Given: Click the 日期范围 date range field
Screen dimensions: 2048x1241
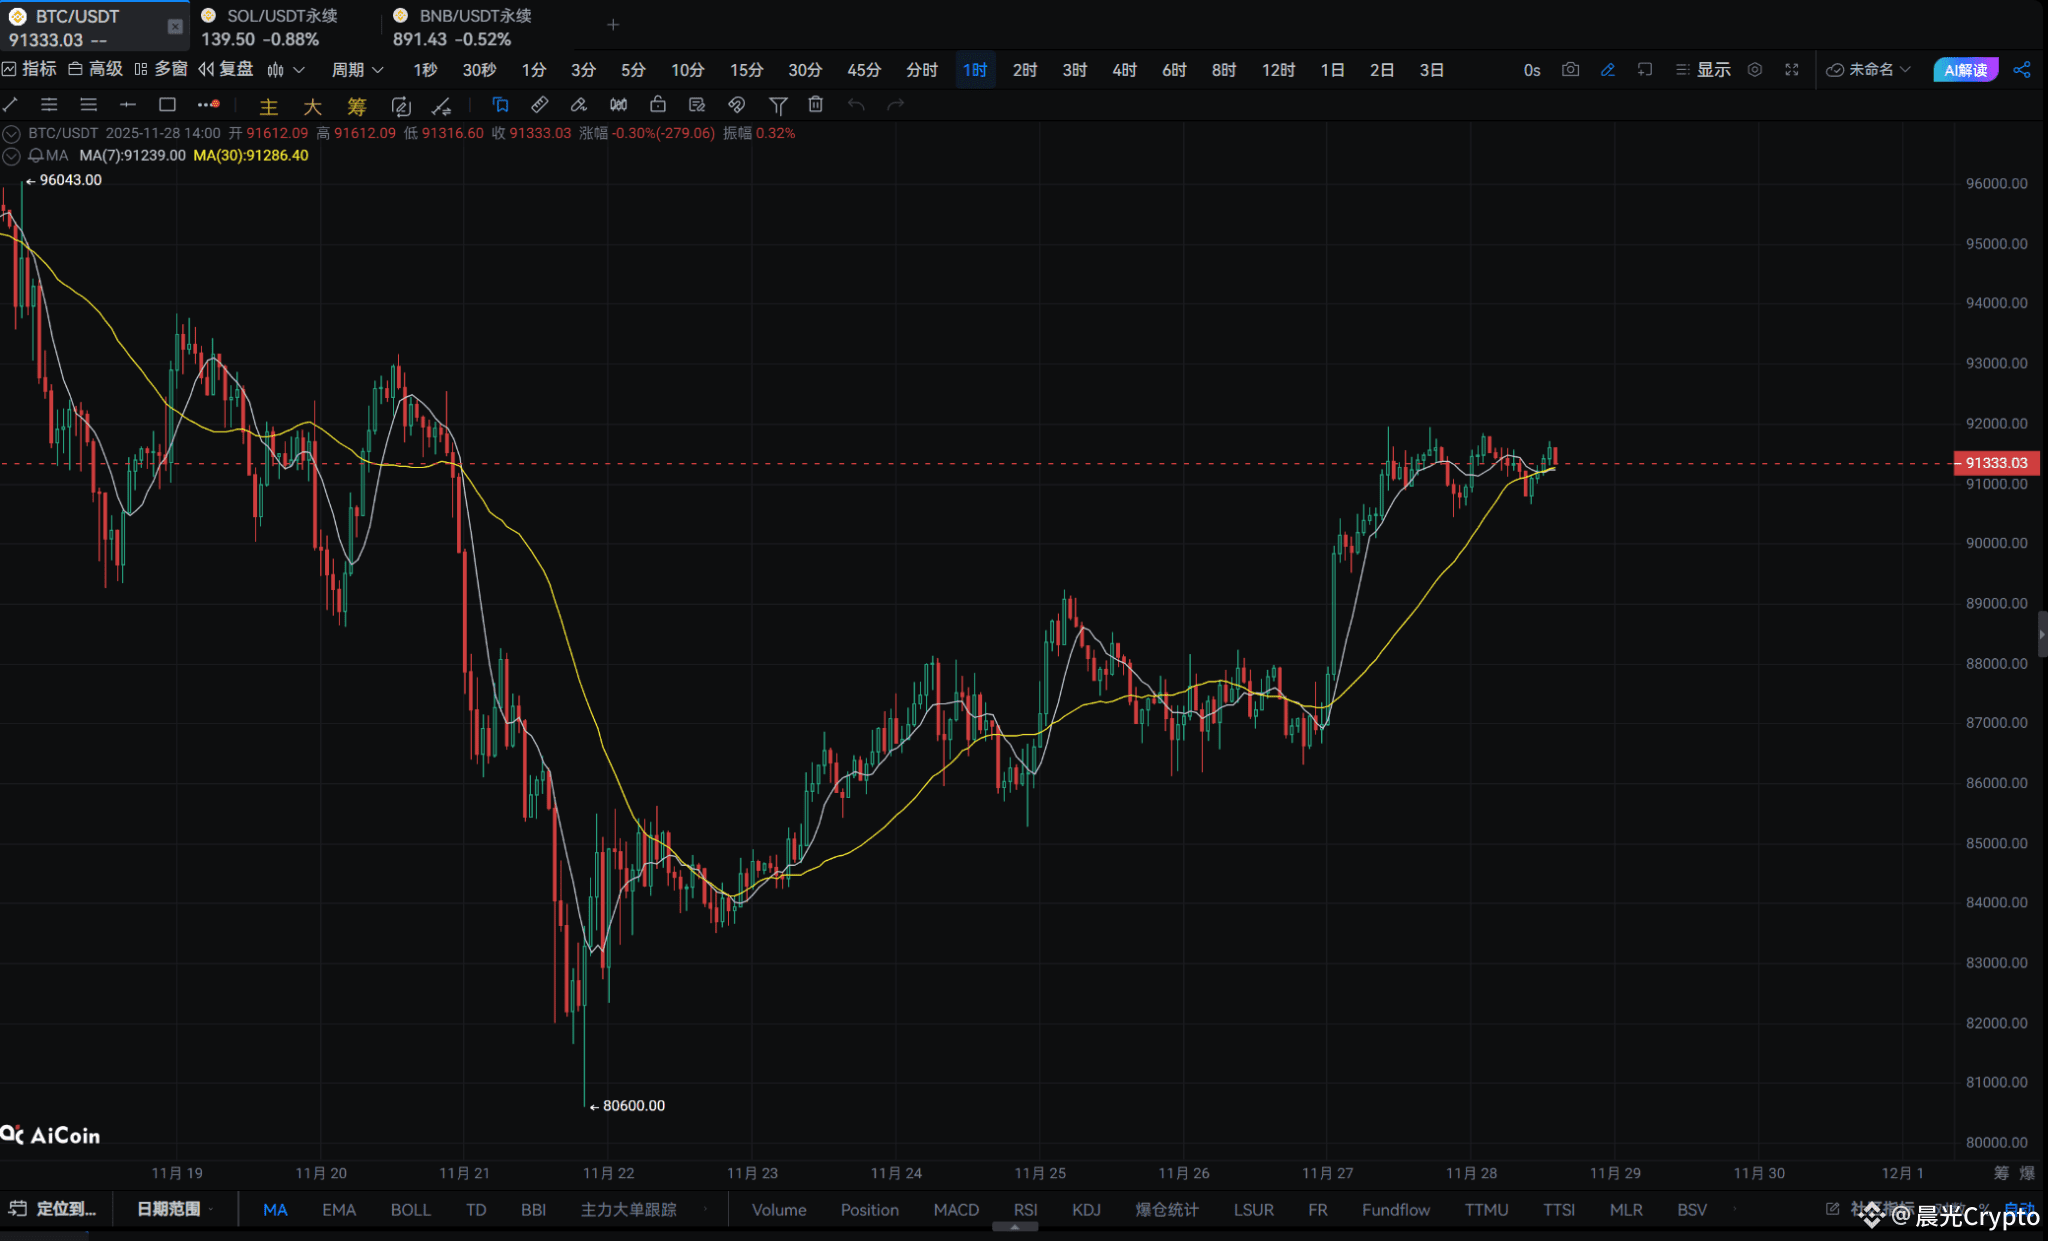Looking at the screenshot, I should tap(169, 1209).
